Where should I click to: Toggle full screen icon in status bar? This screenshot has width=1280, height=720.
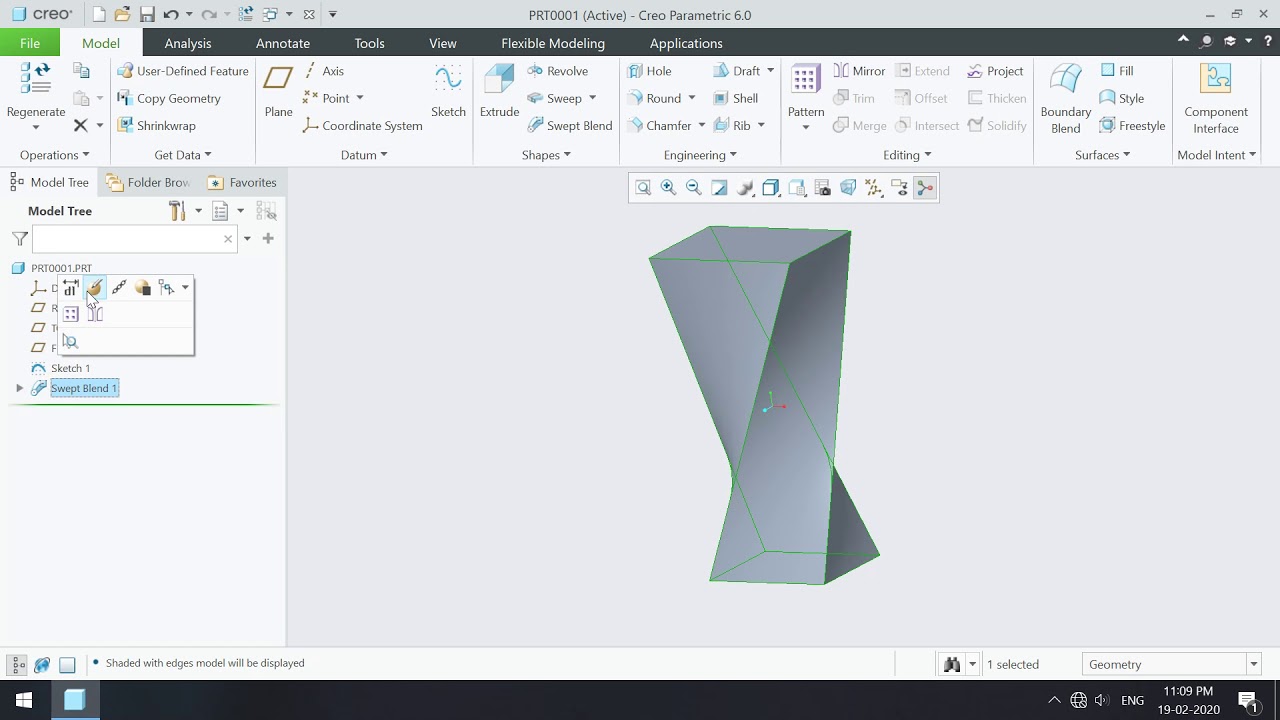click(67, 664)
